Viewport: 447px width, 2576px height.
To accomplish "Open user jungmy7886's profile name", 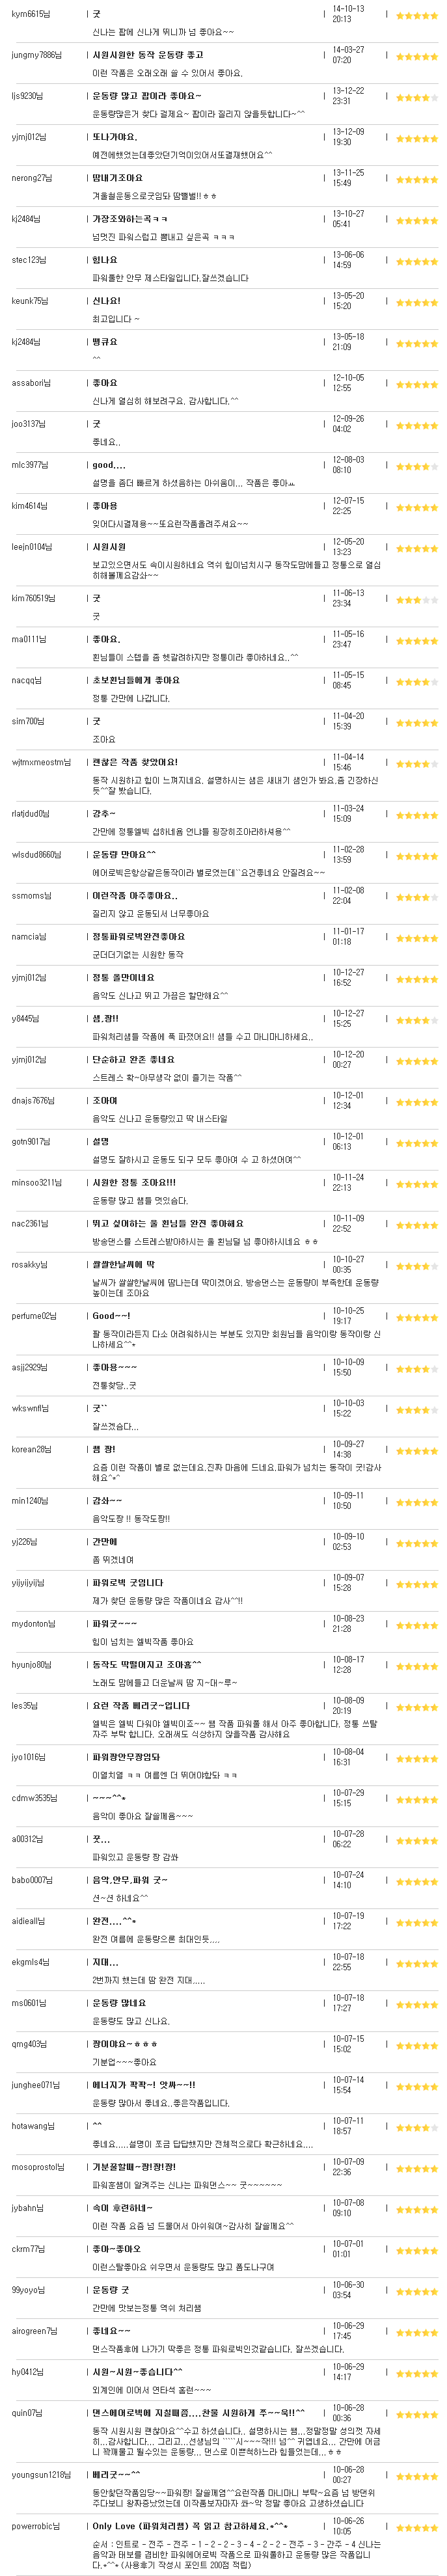I will [x=36, y=55].
